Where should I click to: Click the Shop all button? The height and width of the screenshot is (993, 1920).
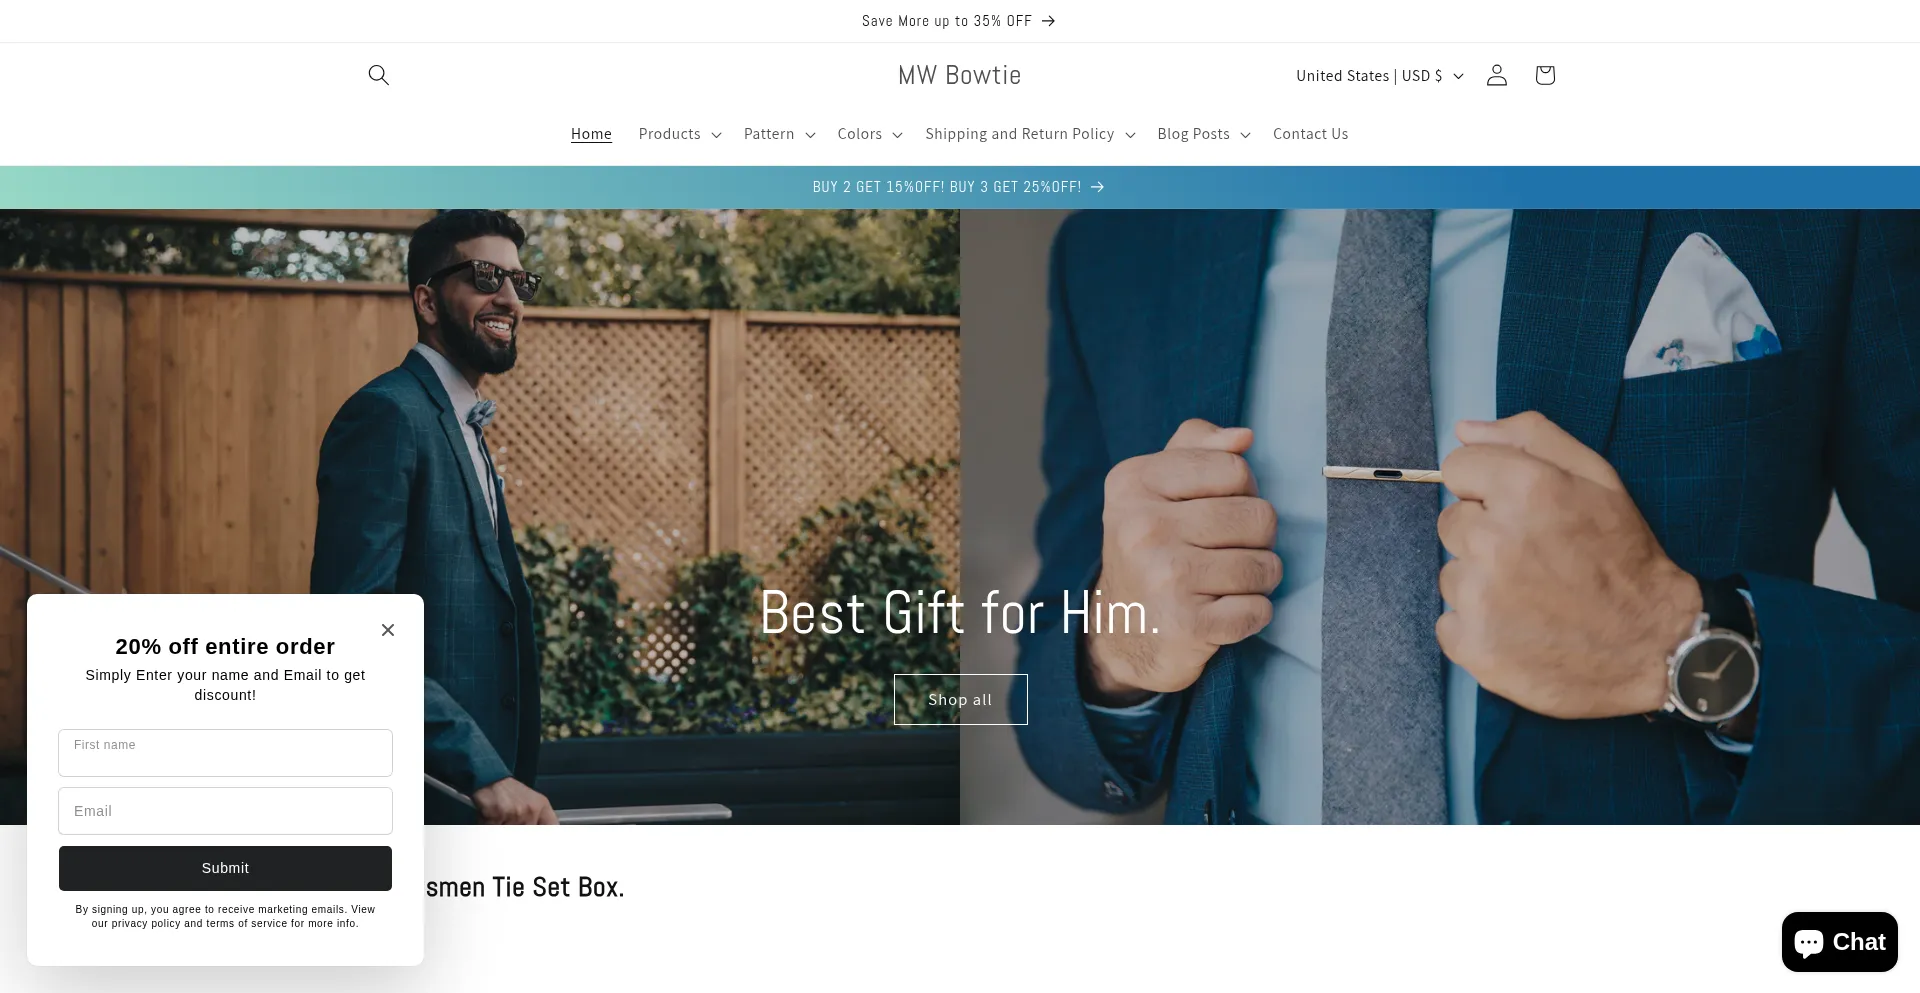click(960, 699)
